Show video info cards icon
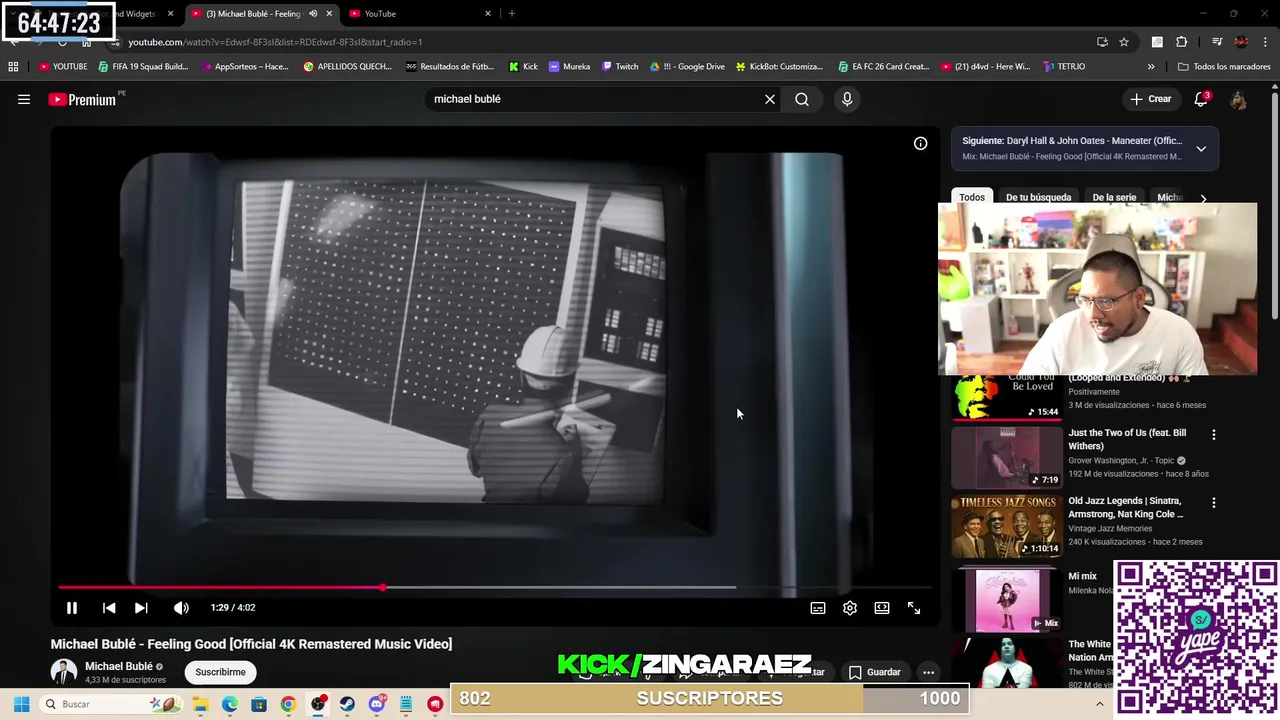The image size is (1280, 720). tap(920, 143)
